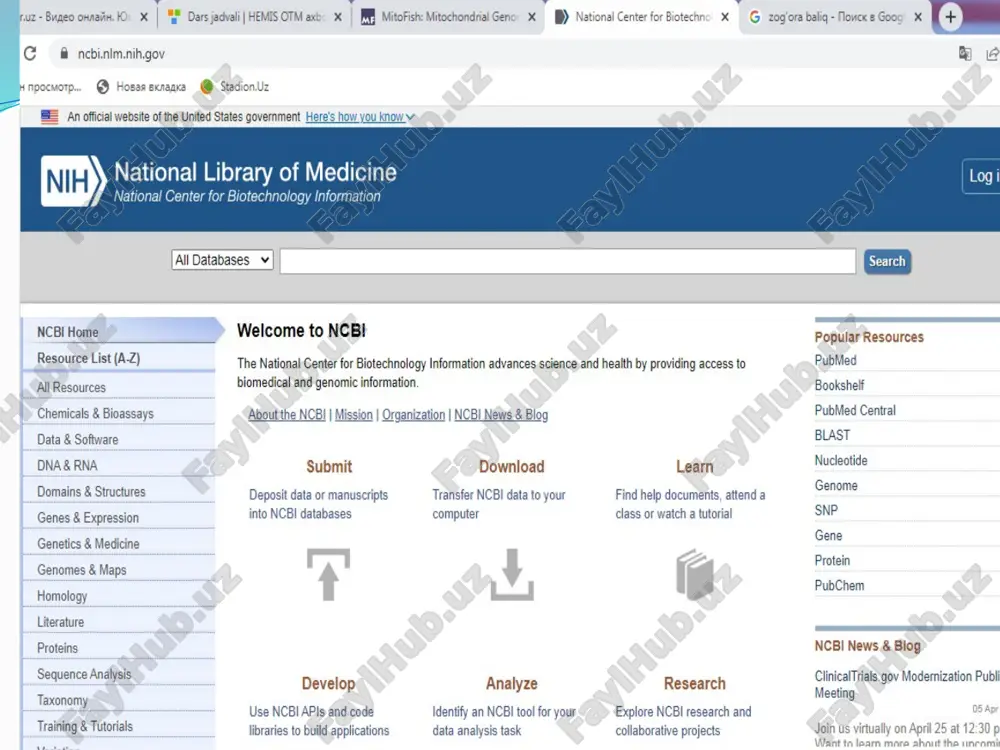Open Homology category
The width and height of the screenshot is (1000, 750).
[118, 596]
